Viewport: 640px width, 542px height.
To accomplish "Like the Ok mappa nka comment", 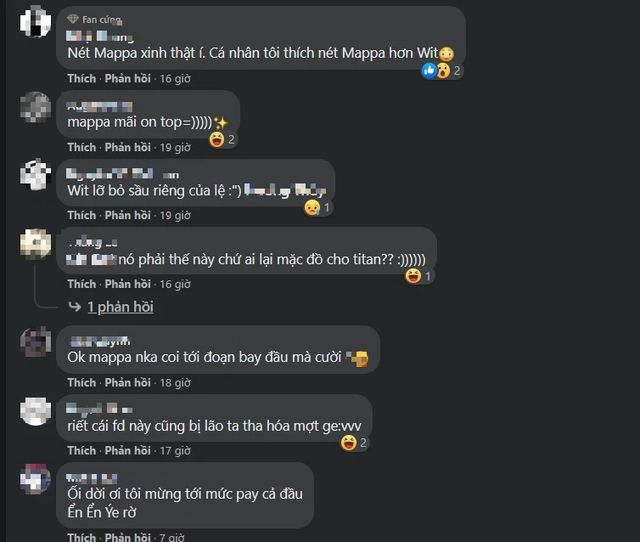I will tap(82, 382).
